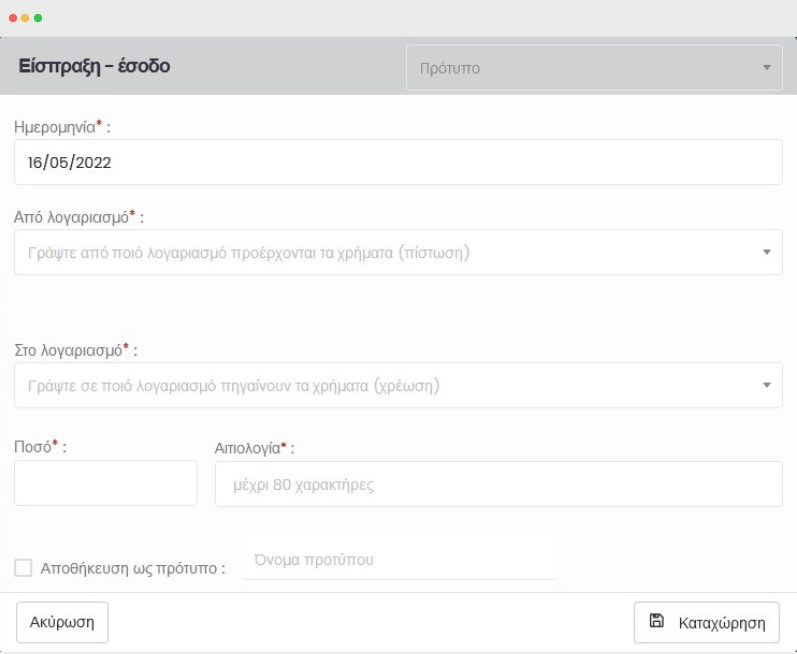
Task: Enable the Αποθήκευση ως πρότυπο checkbox
Action: [23, 568]
